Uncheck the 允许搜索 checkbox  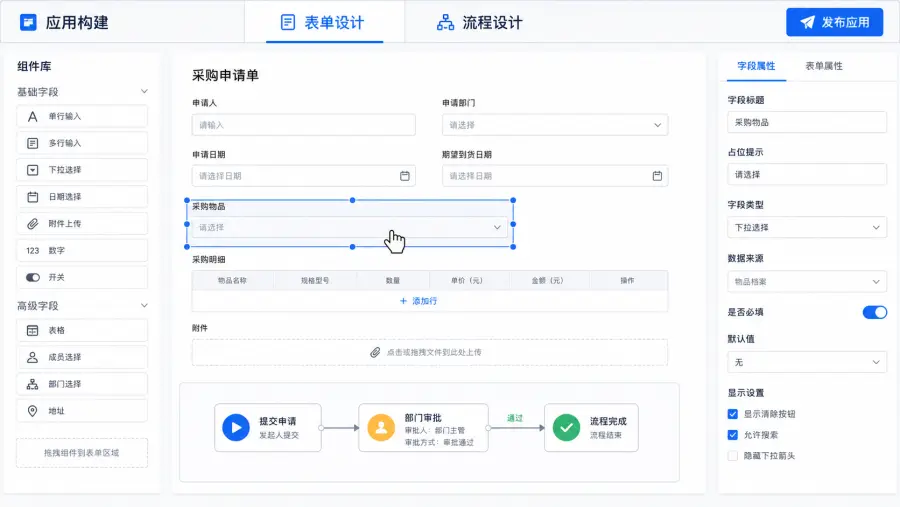pyautogui.click(x=732, y=435)
